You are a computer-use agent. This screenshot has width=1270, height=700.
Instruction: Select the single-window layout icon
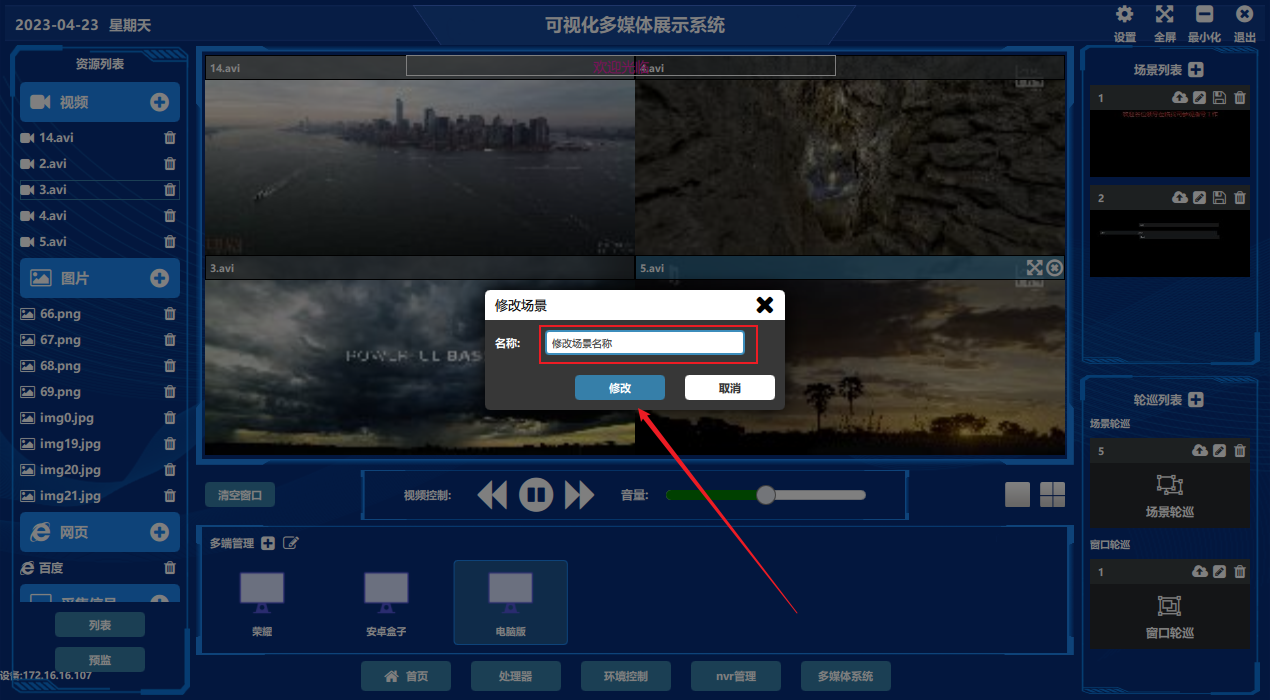1018,494
